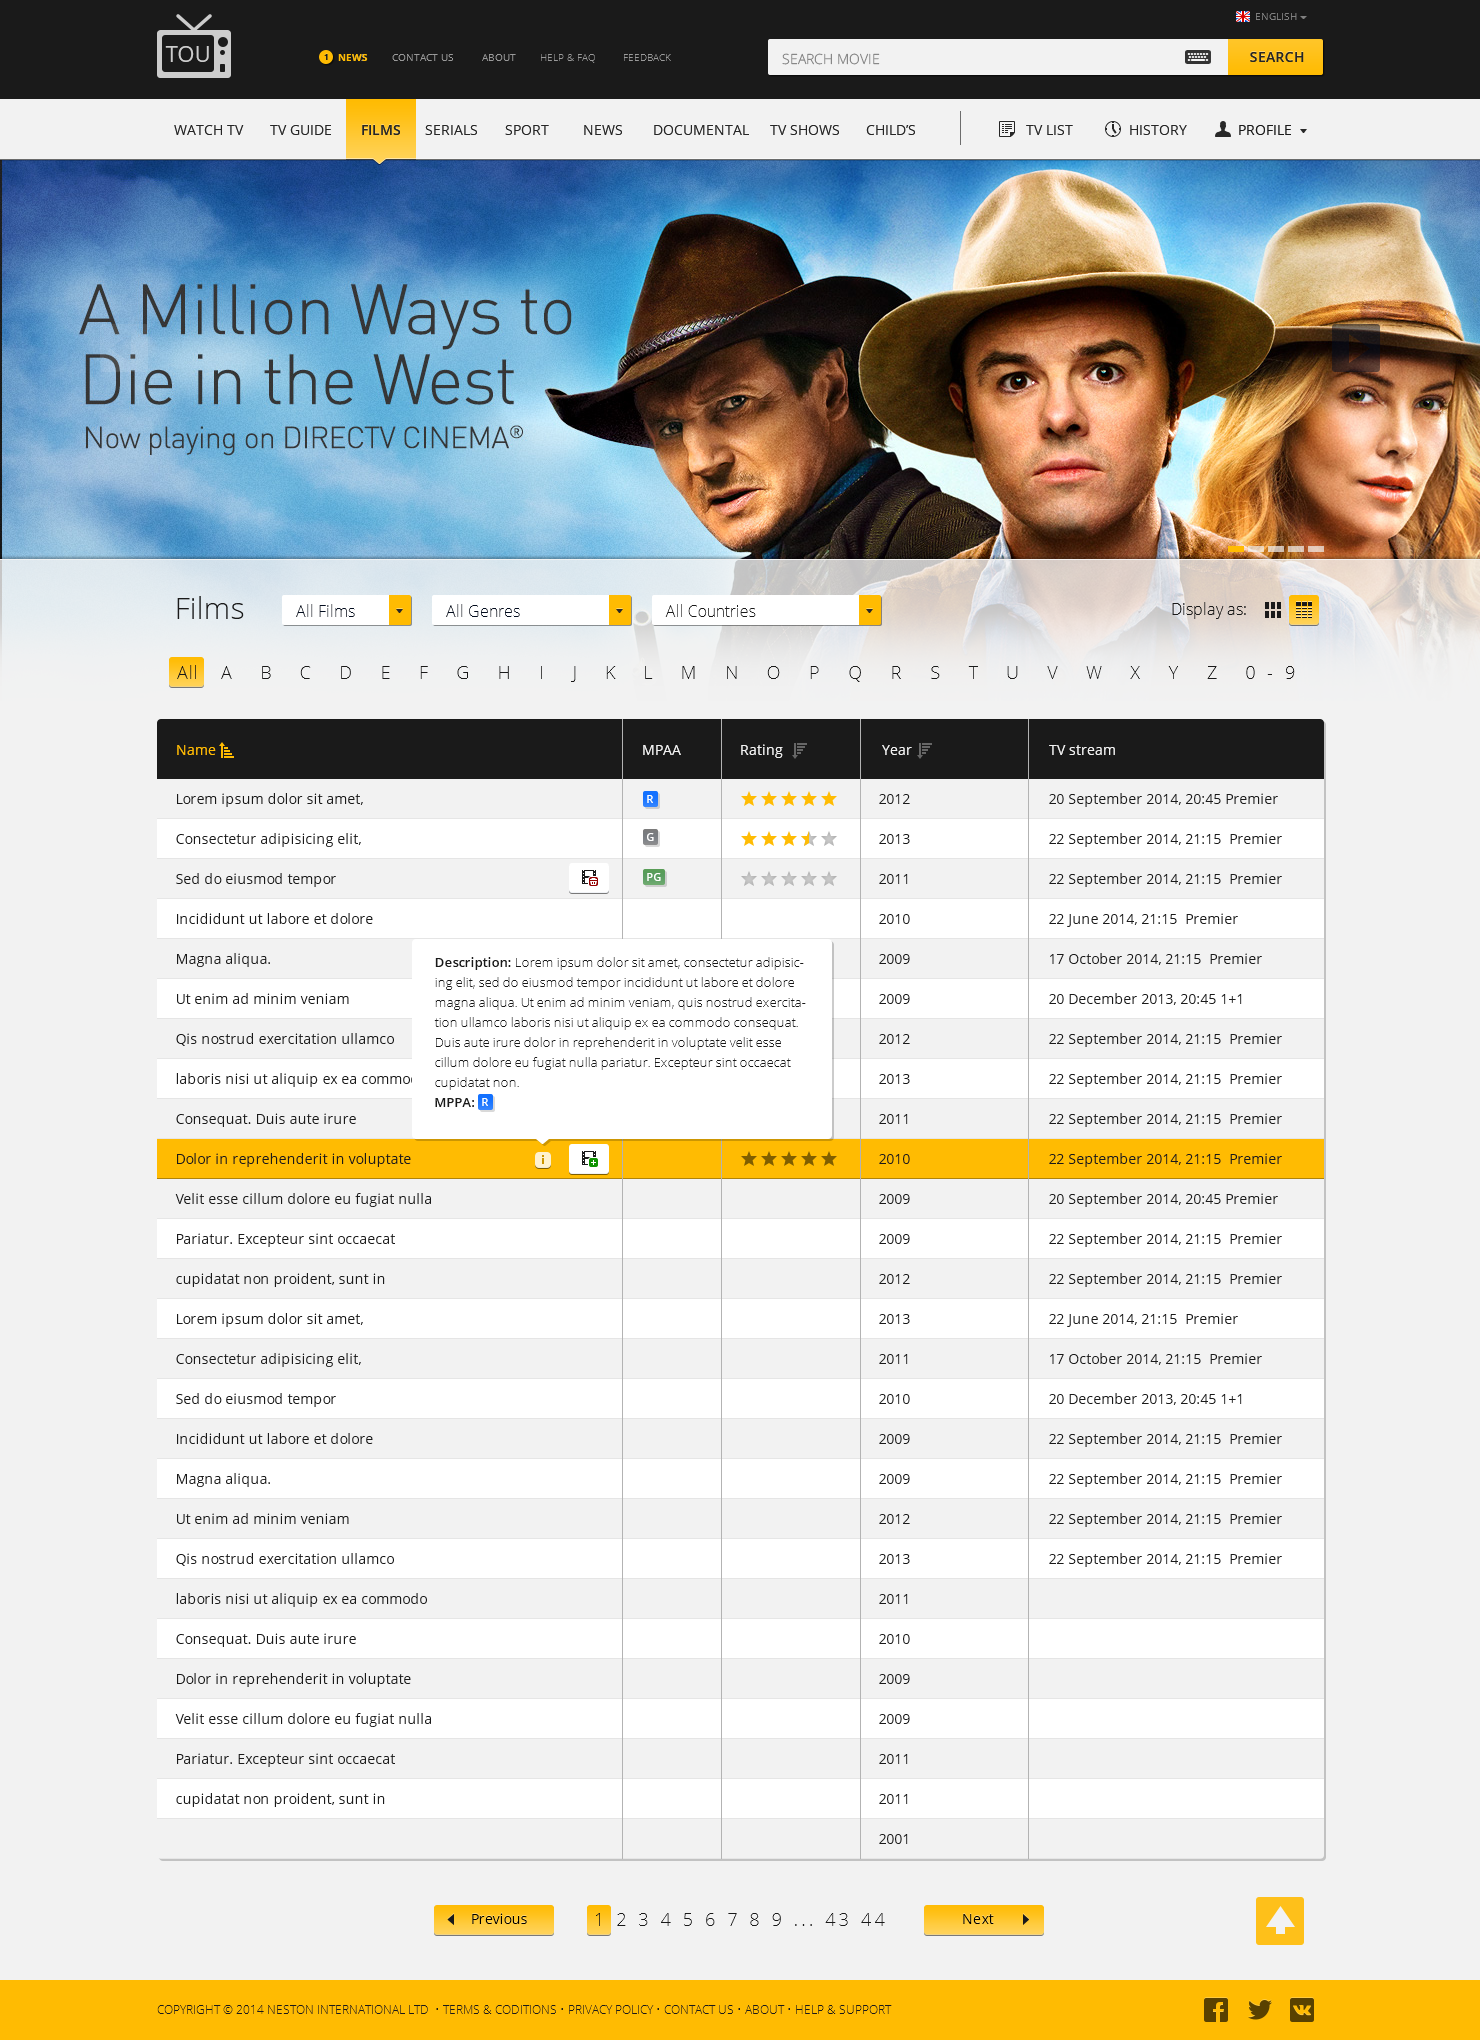The width and height of the screenshot is (1480, 2040).
Task: Filter films by letter S
Action: (935, 672)
